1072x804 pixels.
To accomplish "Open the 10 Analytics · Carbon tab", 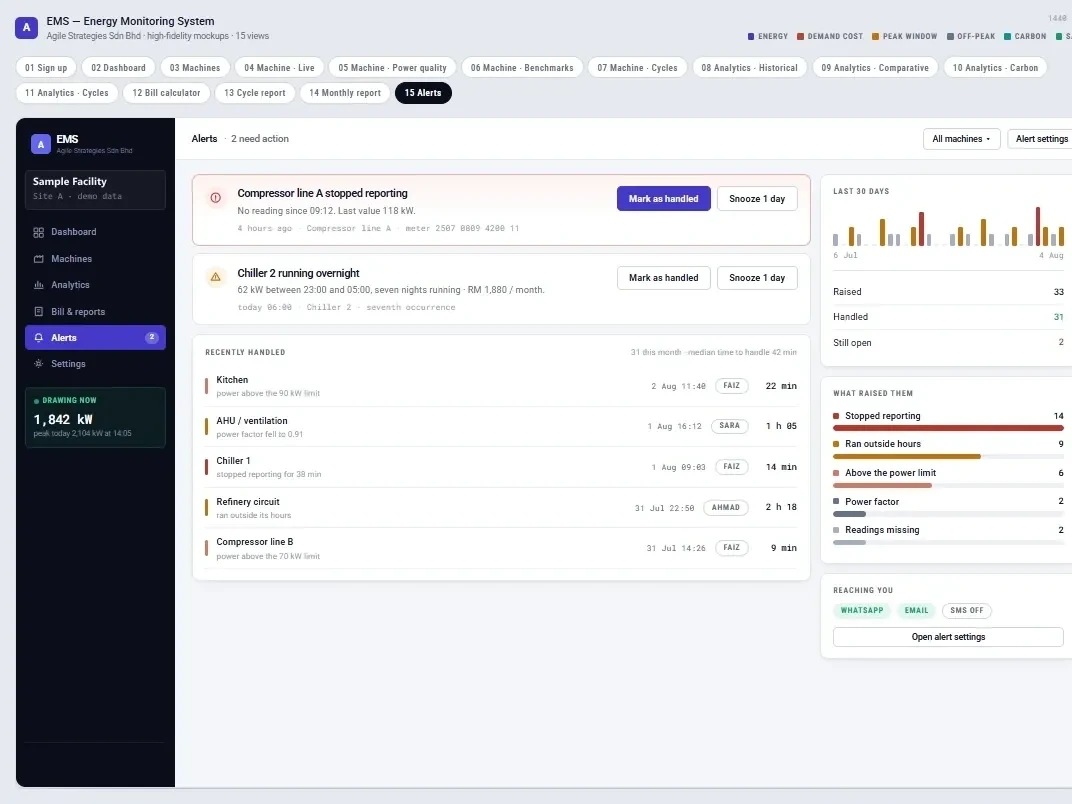I will click(x=995, y=68).
